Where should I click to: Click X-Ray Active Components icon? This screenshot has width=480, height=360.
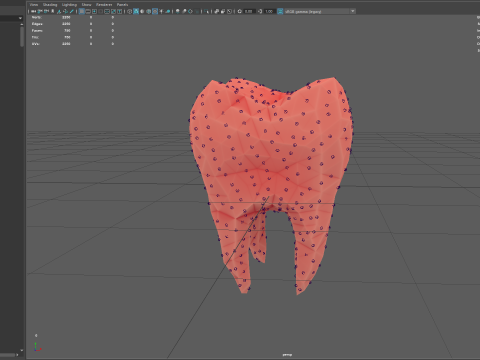223,11
